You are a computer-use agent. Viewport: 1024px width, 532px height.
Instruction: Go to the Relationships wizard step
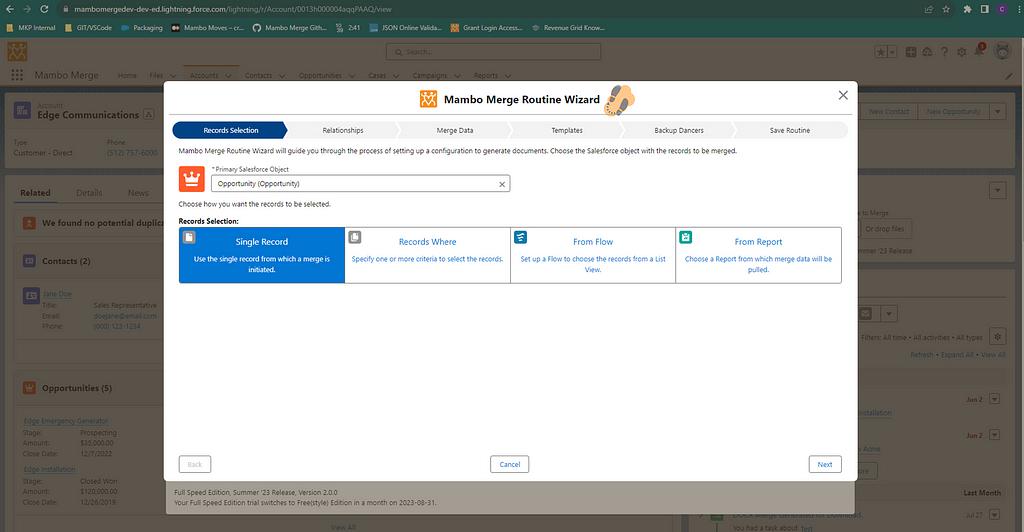click(342, 130)
